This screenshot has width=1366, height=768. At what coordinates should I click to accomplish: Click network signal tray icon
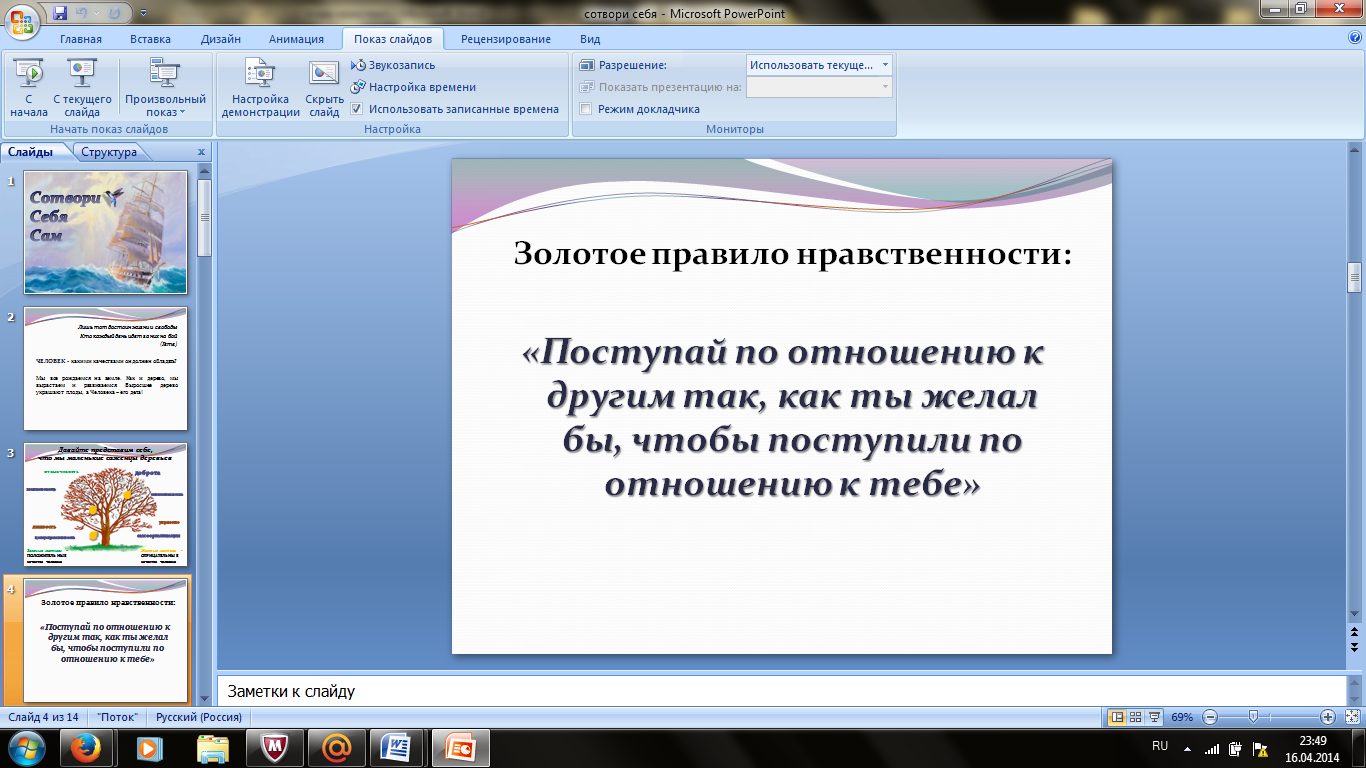1212,748
